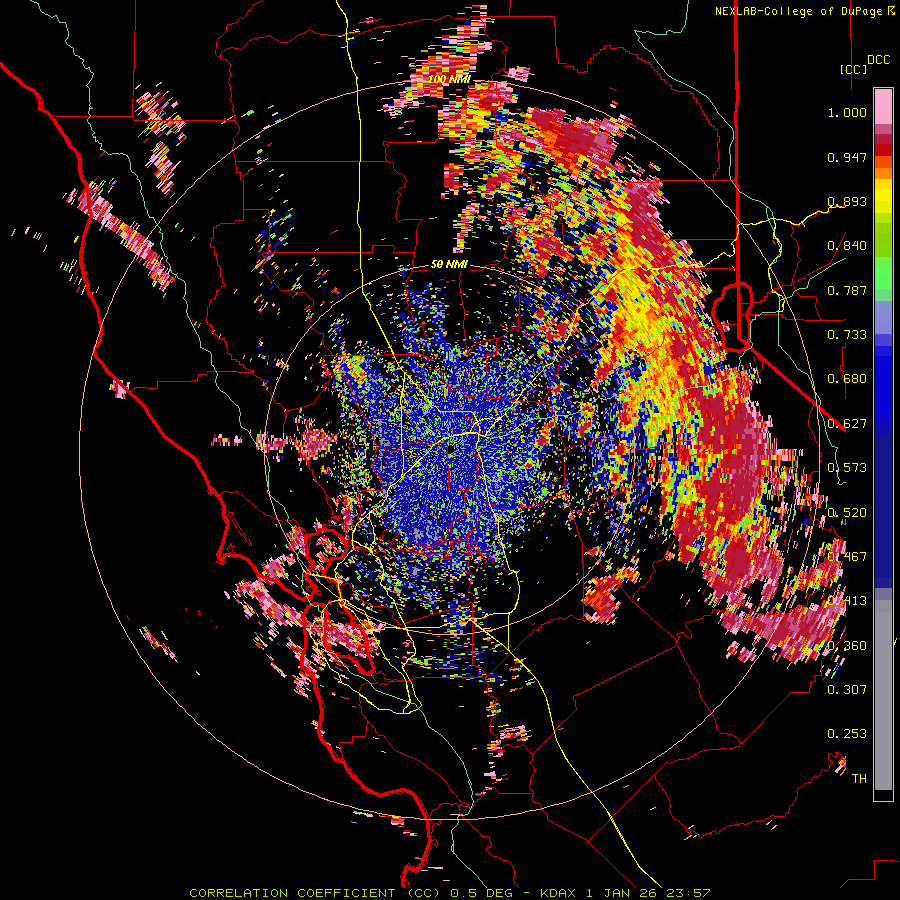900x900 pixels.
Task: Select the 1.000 value on the CC scale
Action: coord(847,112)
